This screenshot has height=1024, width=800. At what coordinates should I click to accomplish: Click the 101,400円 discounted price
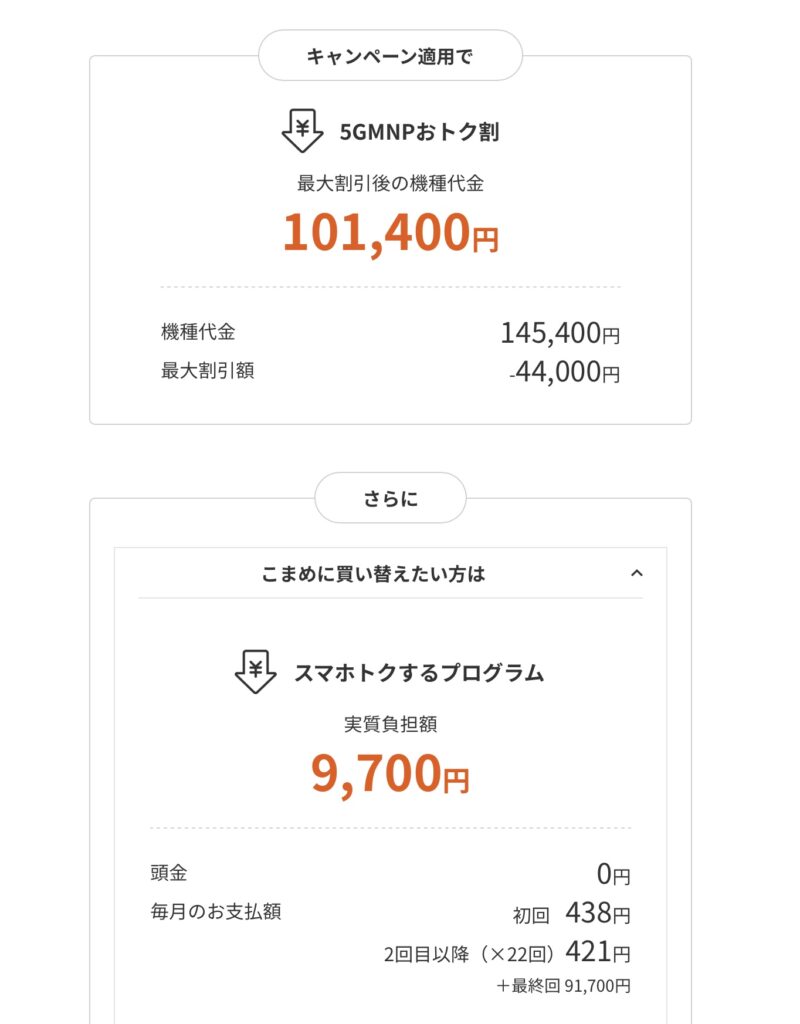point(390,232)
